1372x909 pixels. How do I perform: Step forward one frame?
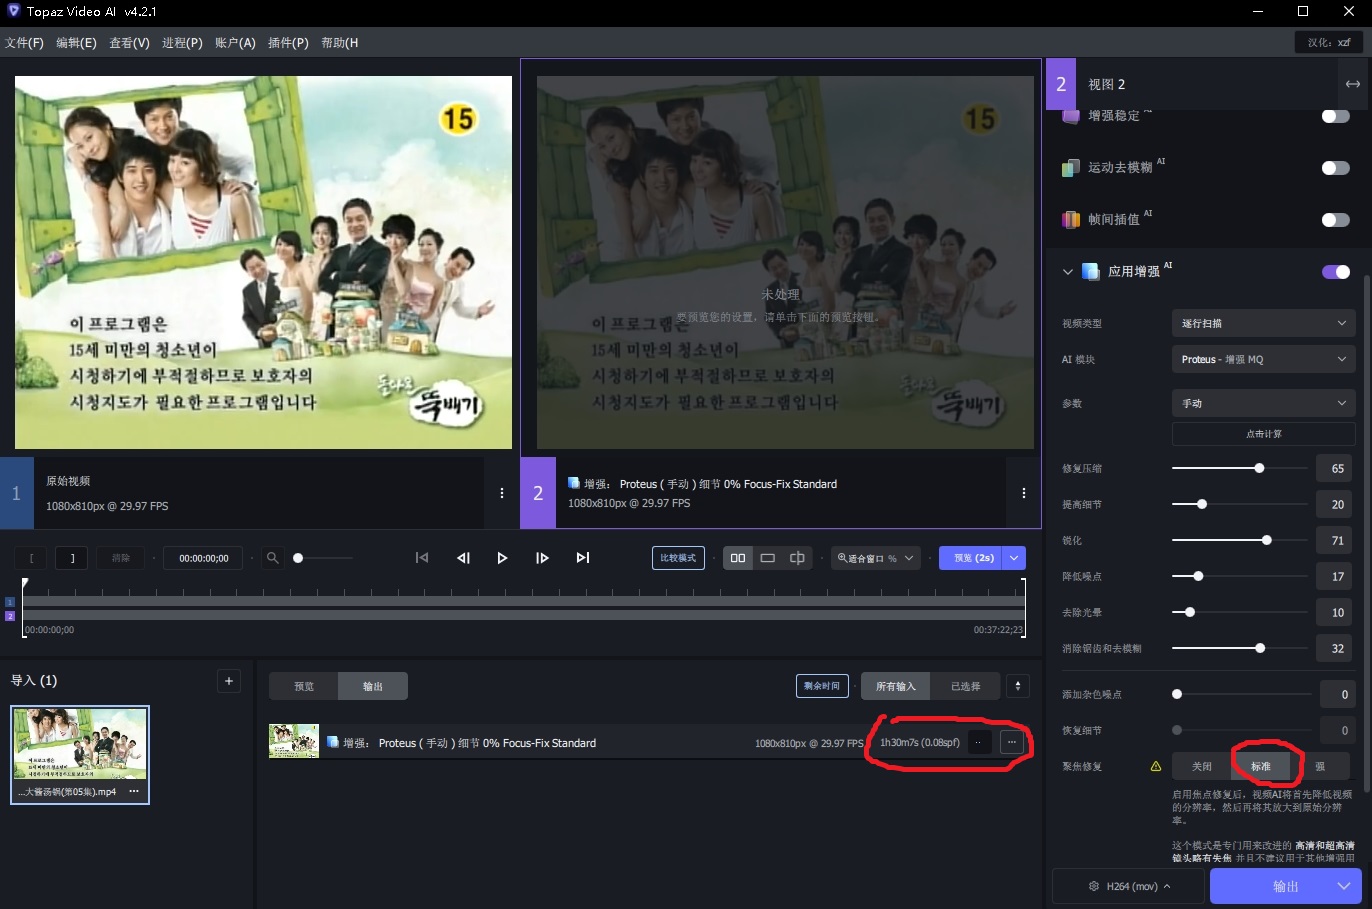542,558
